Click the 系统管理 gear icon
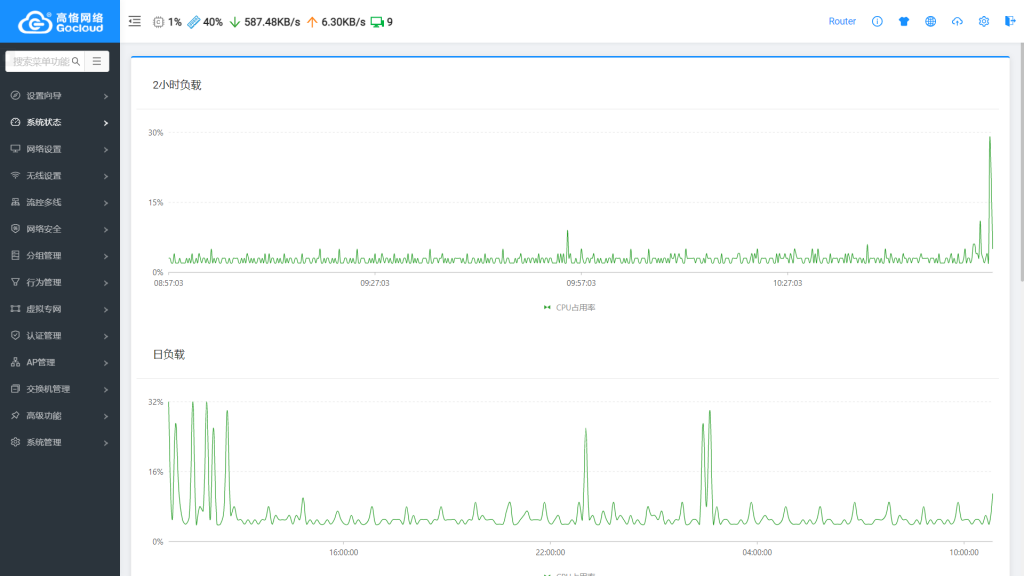This screenshot has height=576, width=1024. (15, 442)
